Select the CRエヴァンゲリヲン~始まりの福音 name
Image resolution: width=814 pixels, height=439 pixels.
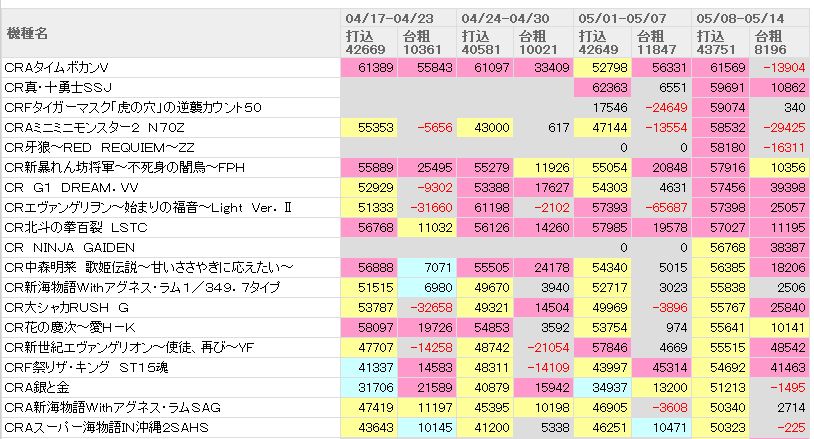click(148, 208)
